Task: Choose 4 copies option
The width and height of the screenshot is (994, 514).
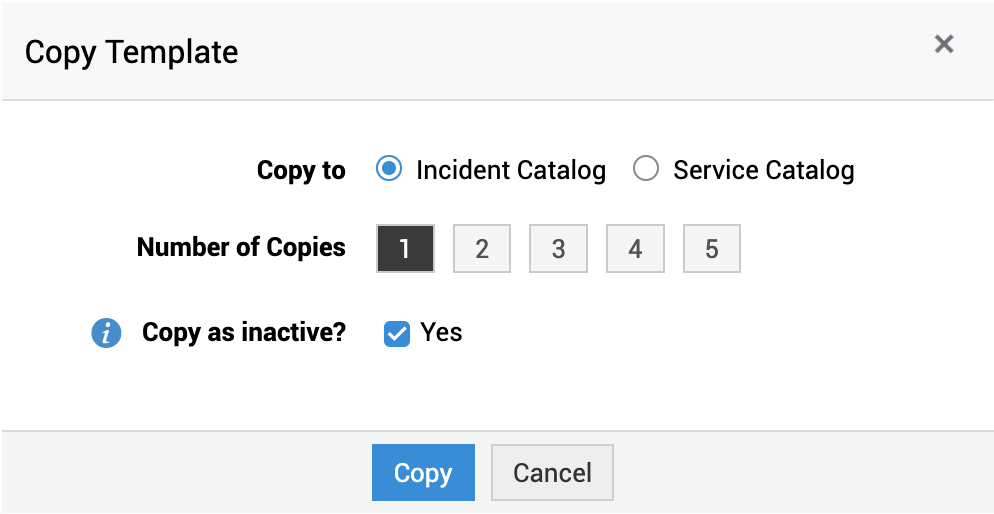Action: [x=635, y=248]
